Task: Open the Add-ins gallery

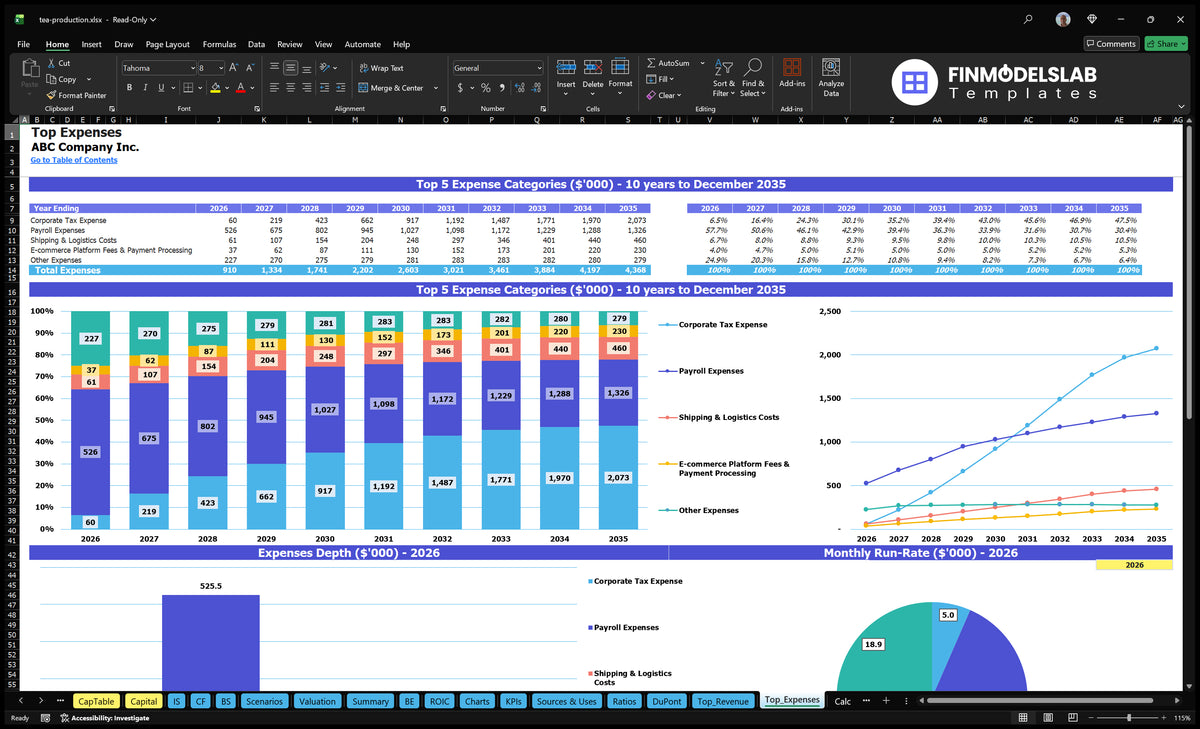Action: [x=792, y=73]
